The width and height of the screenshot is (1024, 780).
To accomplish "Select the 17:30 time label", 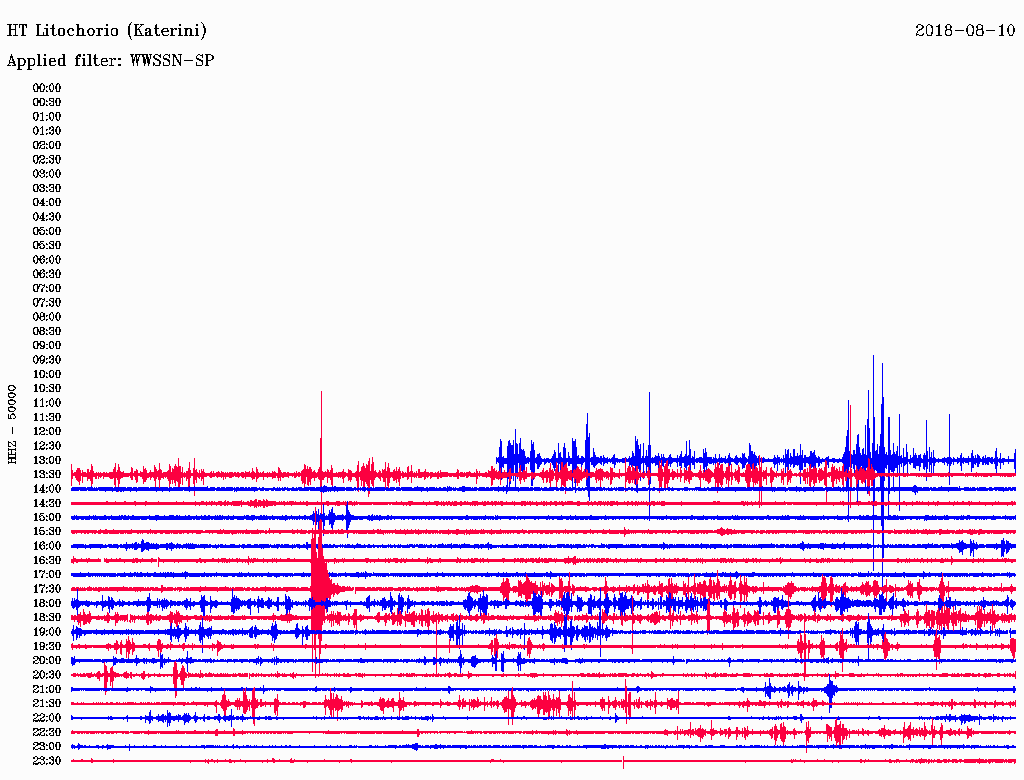I will pos(47,589).
